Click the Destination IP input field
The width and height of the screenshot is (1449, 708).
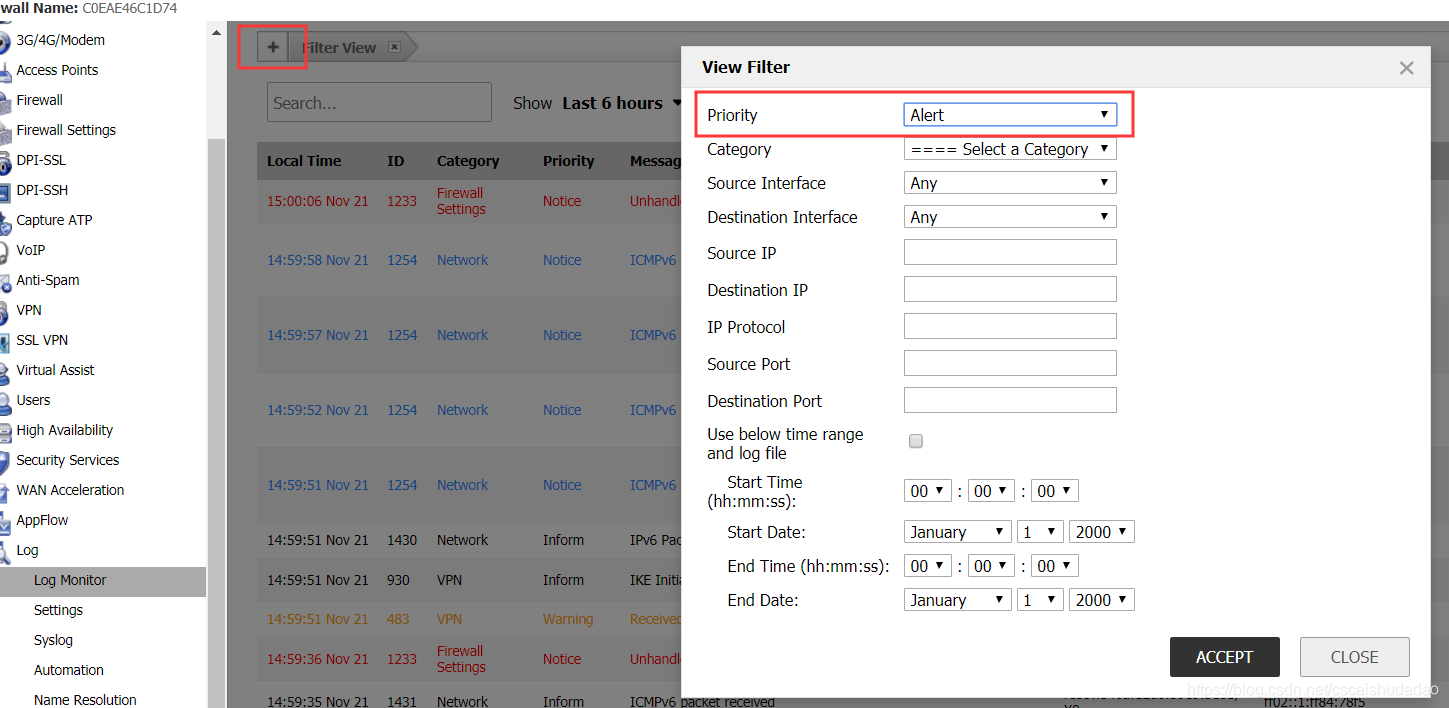coord(1010,289)
